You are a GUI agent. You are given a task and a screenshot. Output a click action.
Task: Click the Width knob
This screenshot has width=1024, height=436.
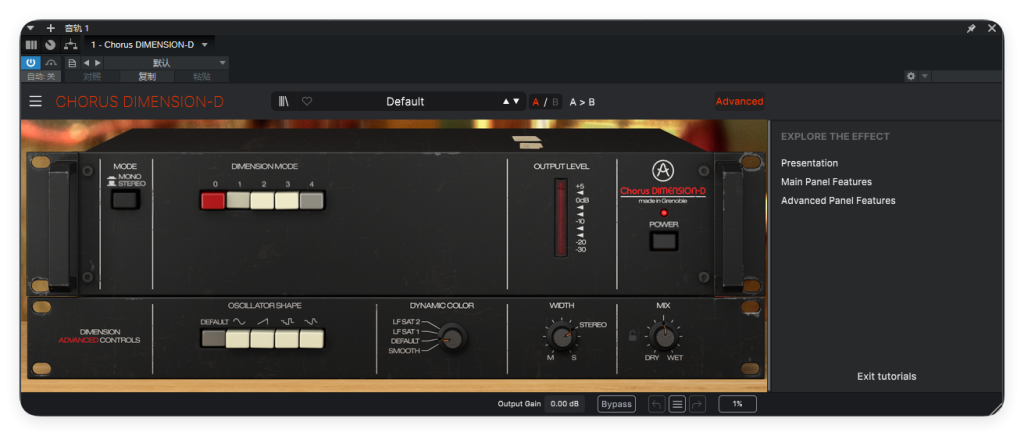[x=561, y=337]
